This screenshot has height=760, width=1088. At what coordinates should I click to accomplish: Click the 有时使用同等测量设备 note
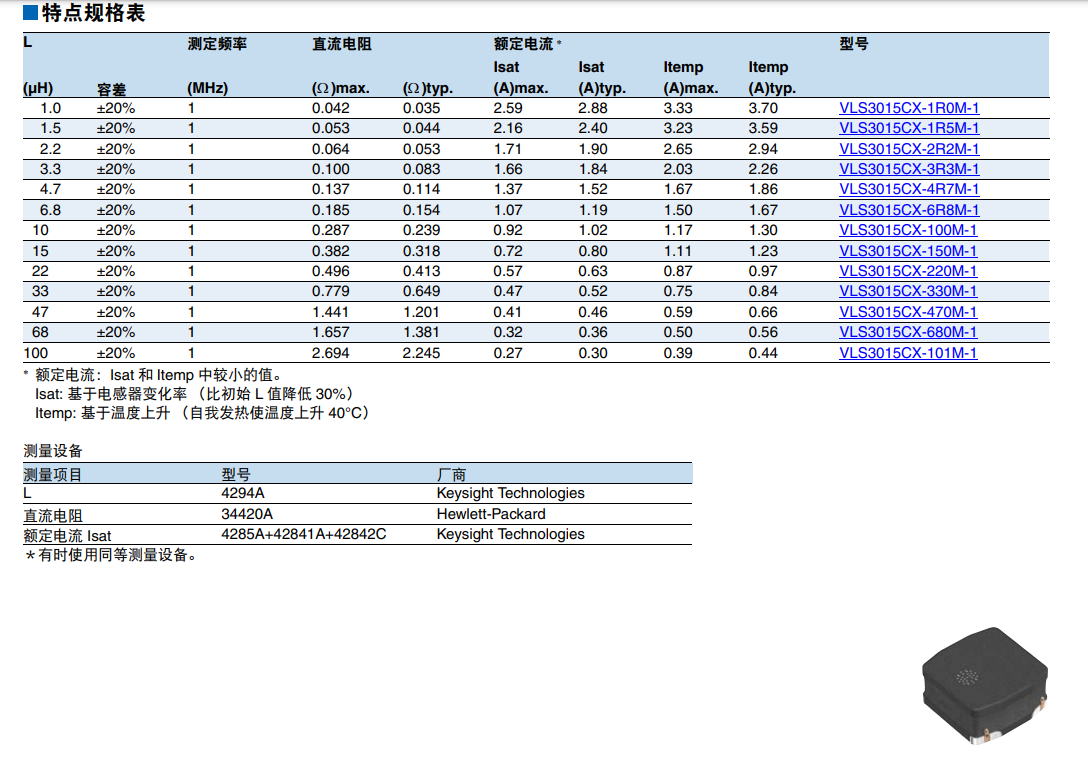(x=113, y=555)
